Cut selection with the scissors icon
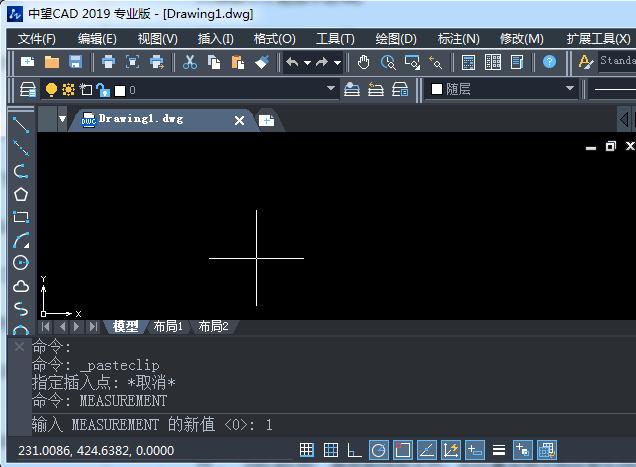 tap(189, 62)
